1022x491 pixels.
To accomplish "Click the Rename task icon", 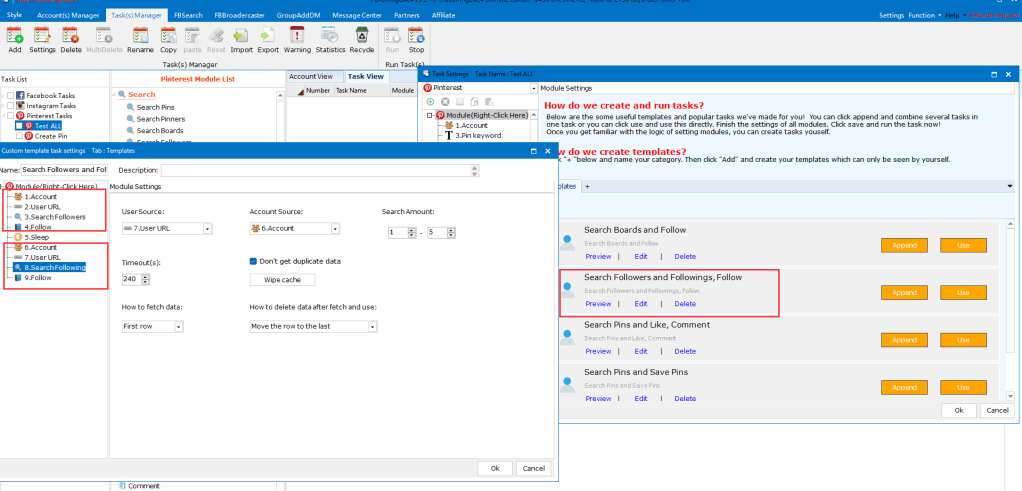I will [140, 39].
